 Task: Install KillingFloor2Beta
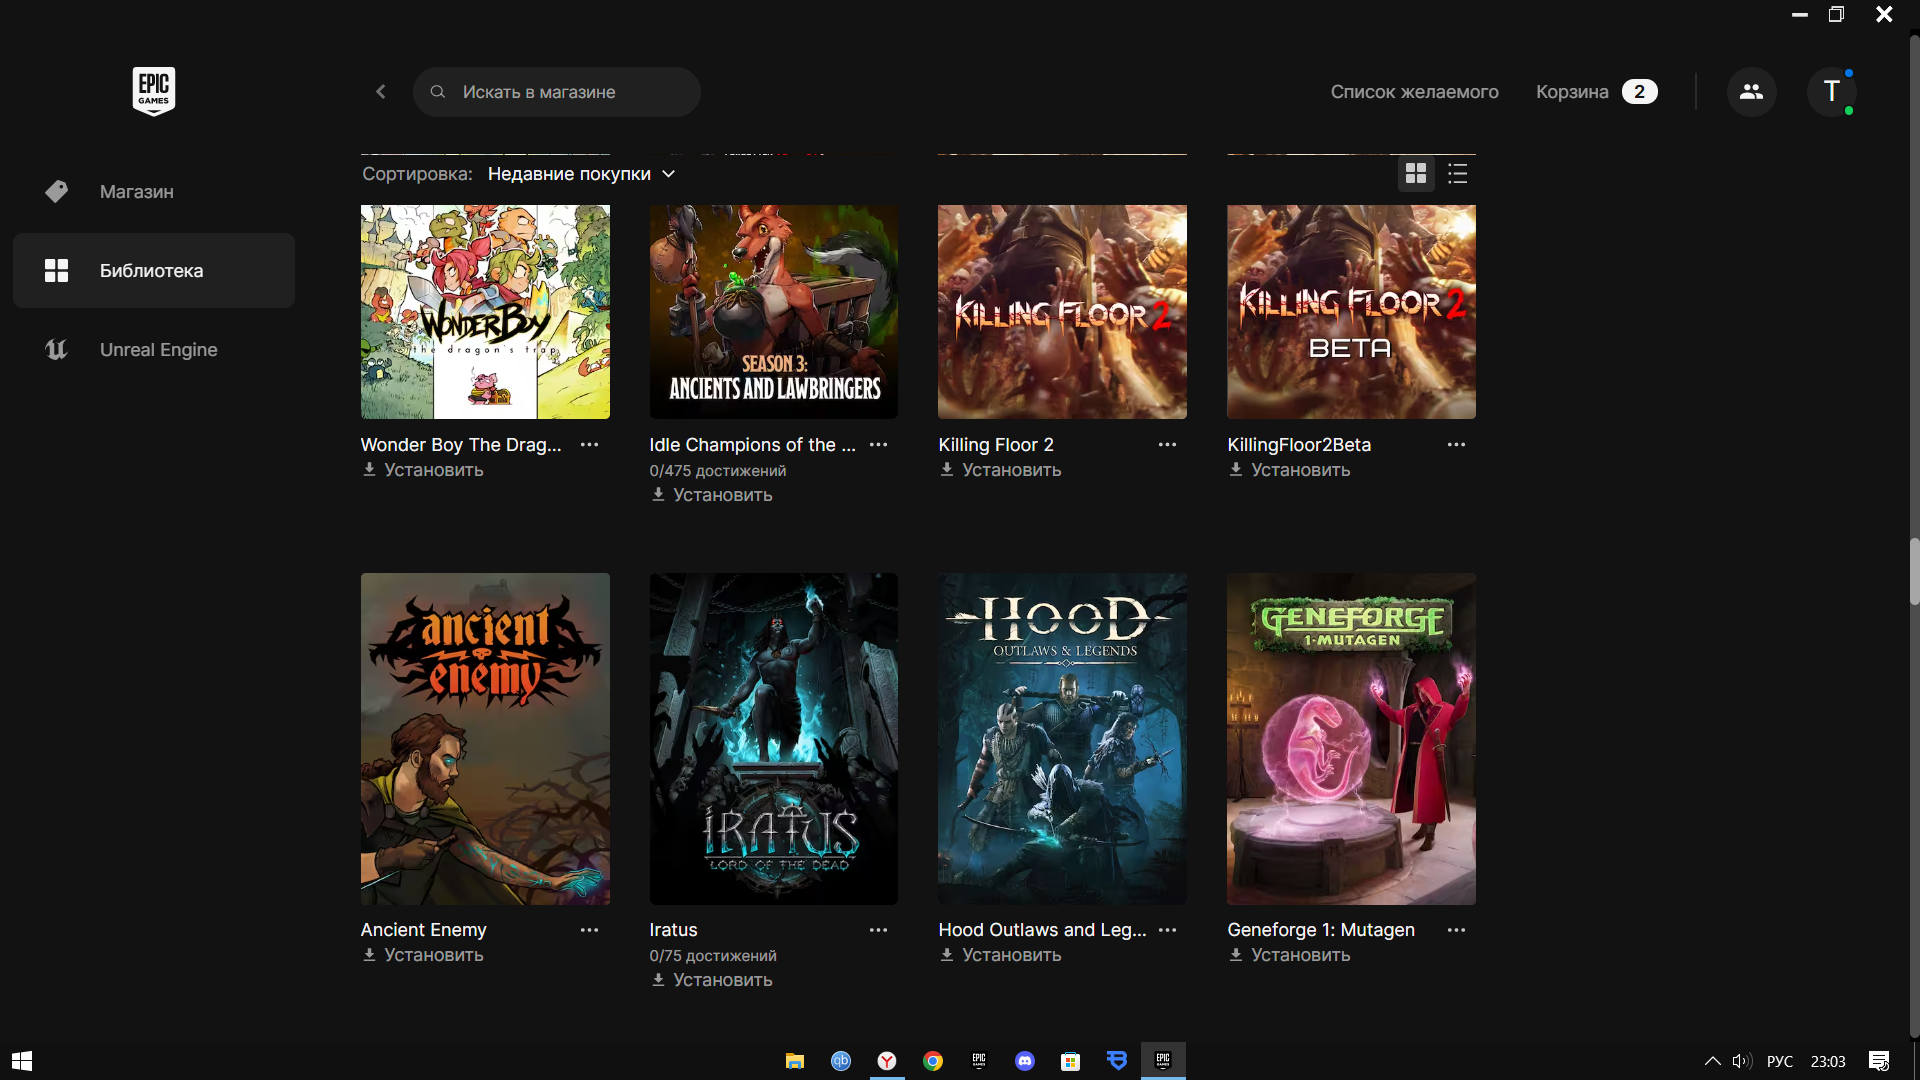coord(1290,470)
